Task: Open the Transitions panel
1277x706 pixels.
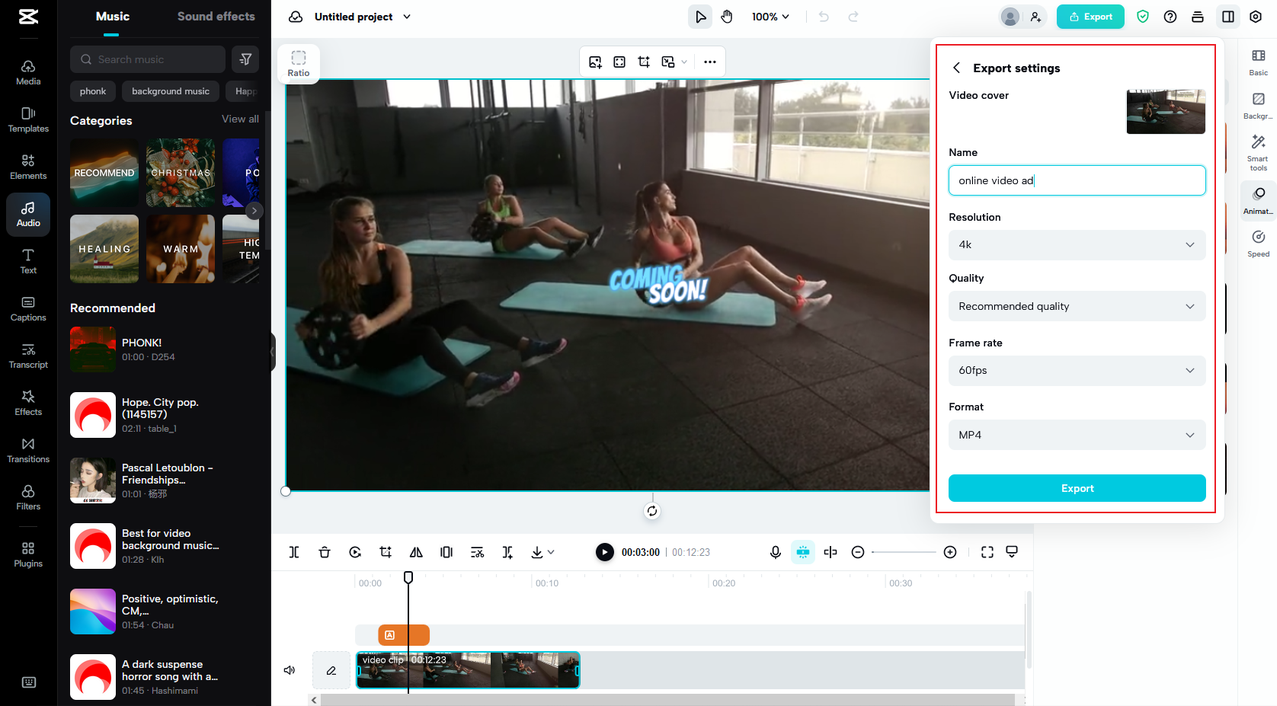Action: coord(28,450)
